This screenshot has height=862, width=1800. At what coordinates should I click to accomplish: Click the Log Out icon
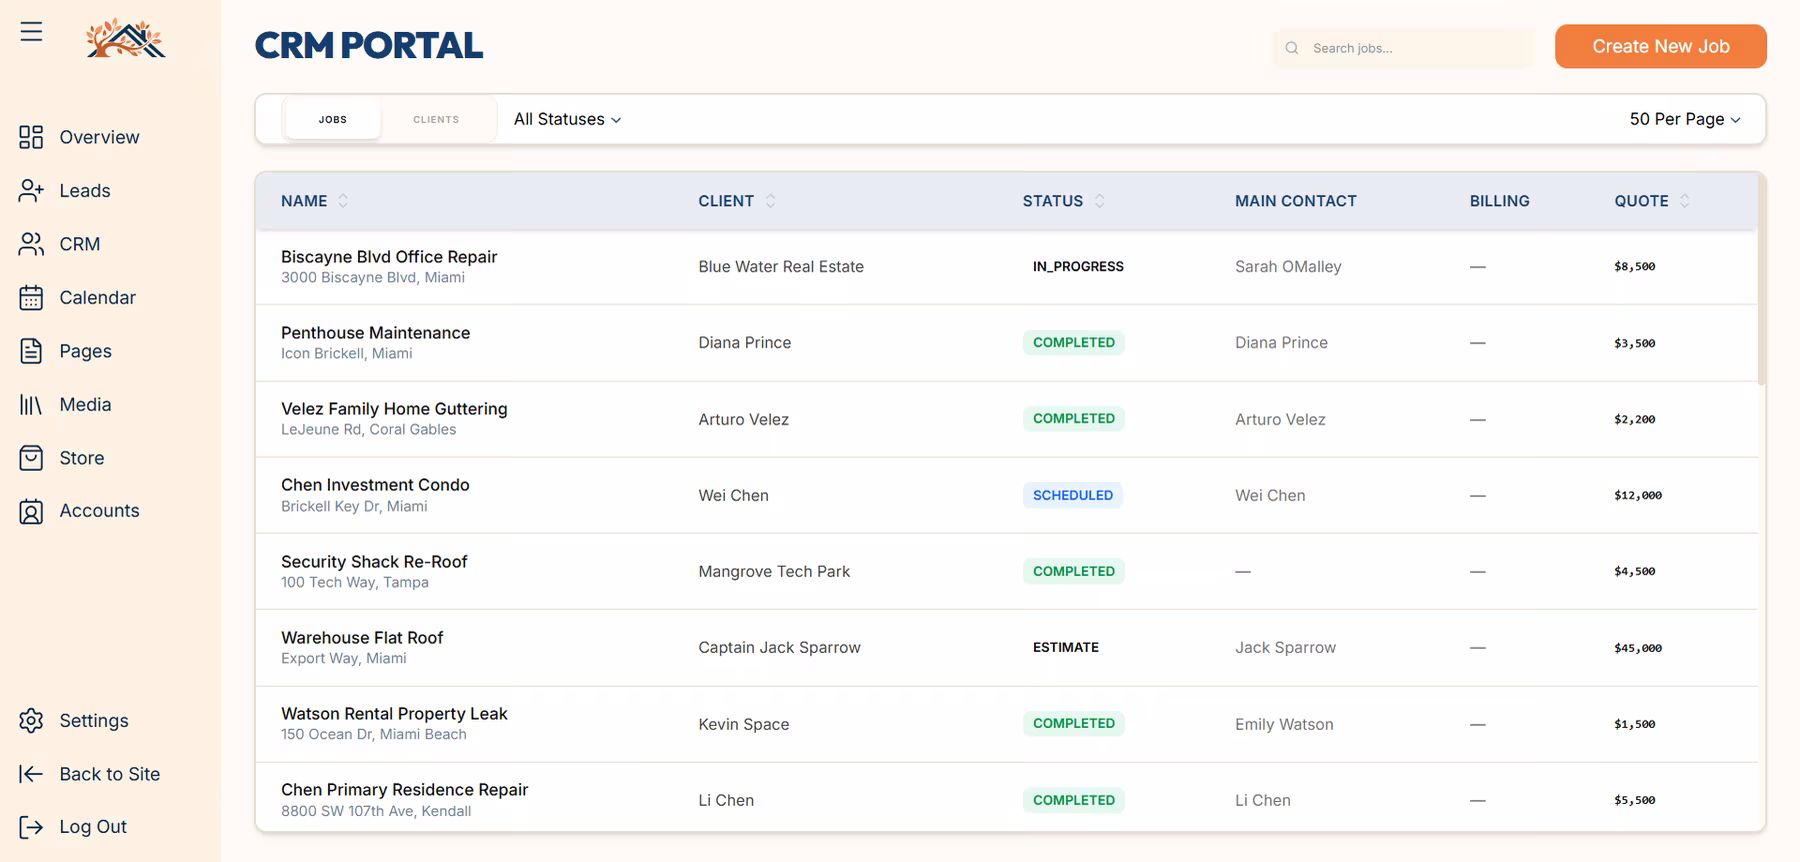coord(31,827)
